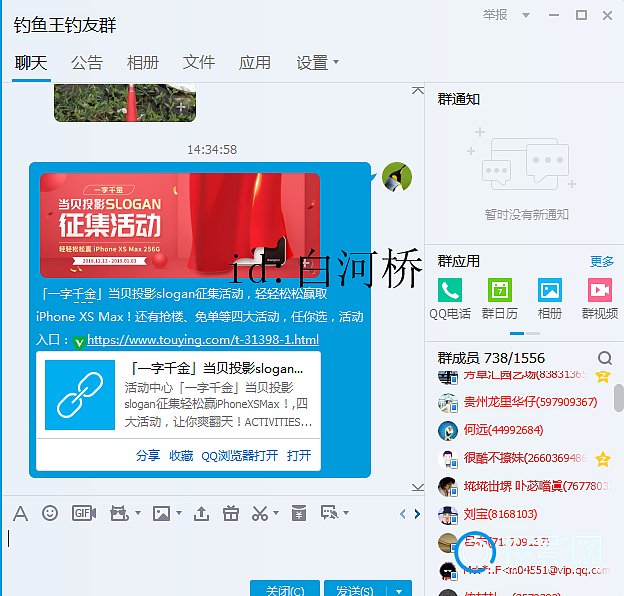Jump to top of chat with up arrow

pos(417,91)
